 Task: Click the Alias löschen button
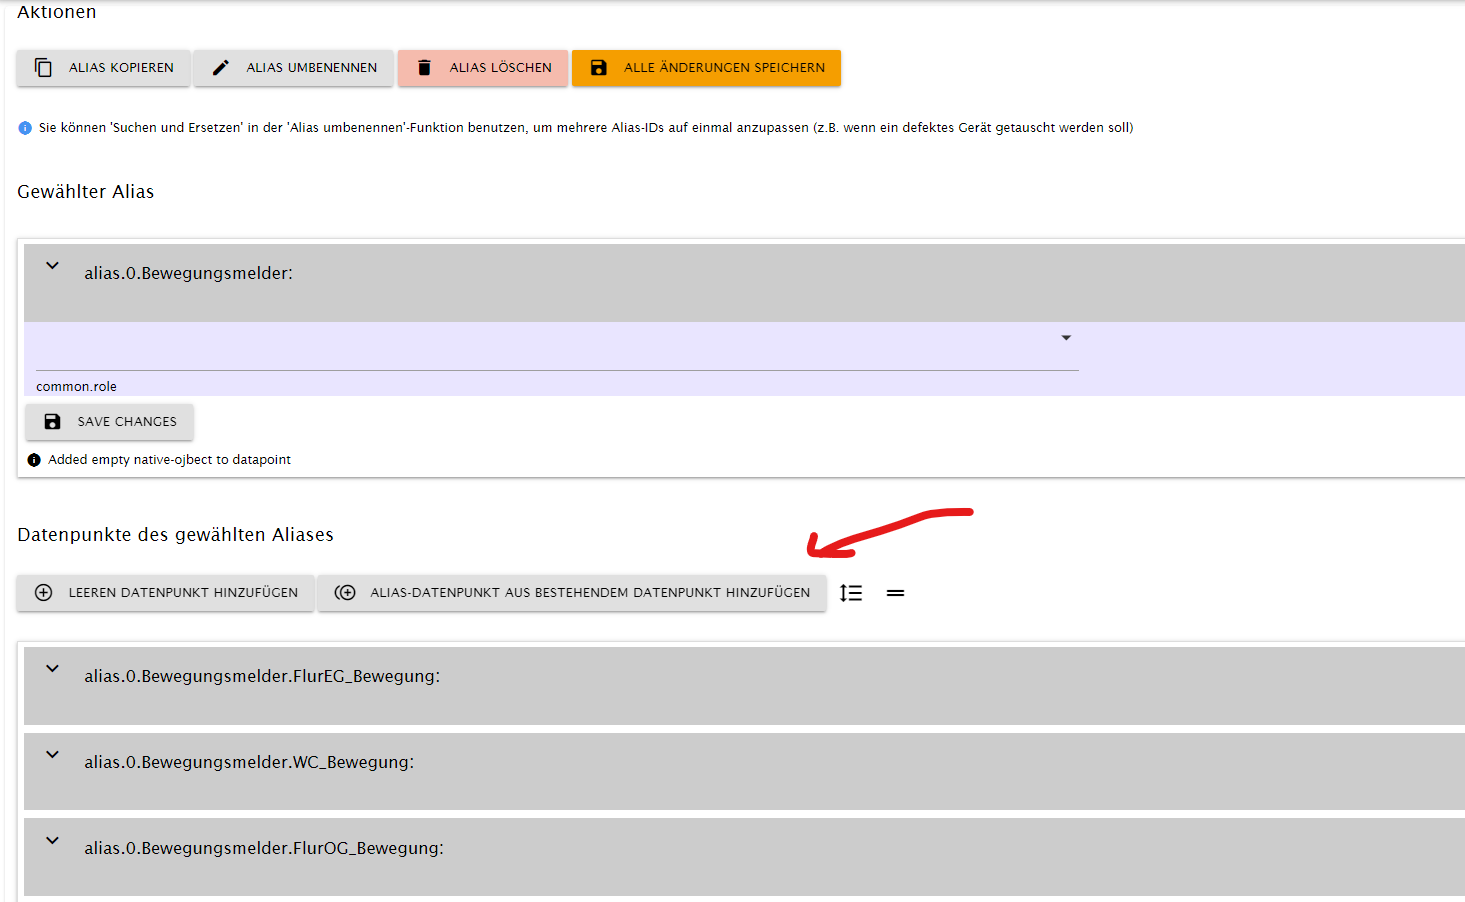[x=483, y=68]
